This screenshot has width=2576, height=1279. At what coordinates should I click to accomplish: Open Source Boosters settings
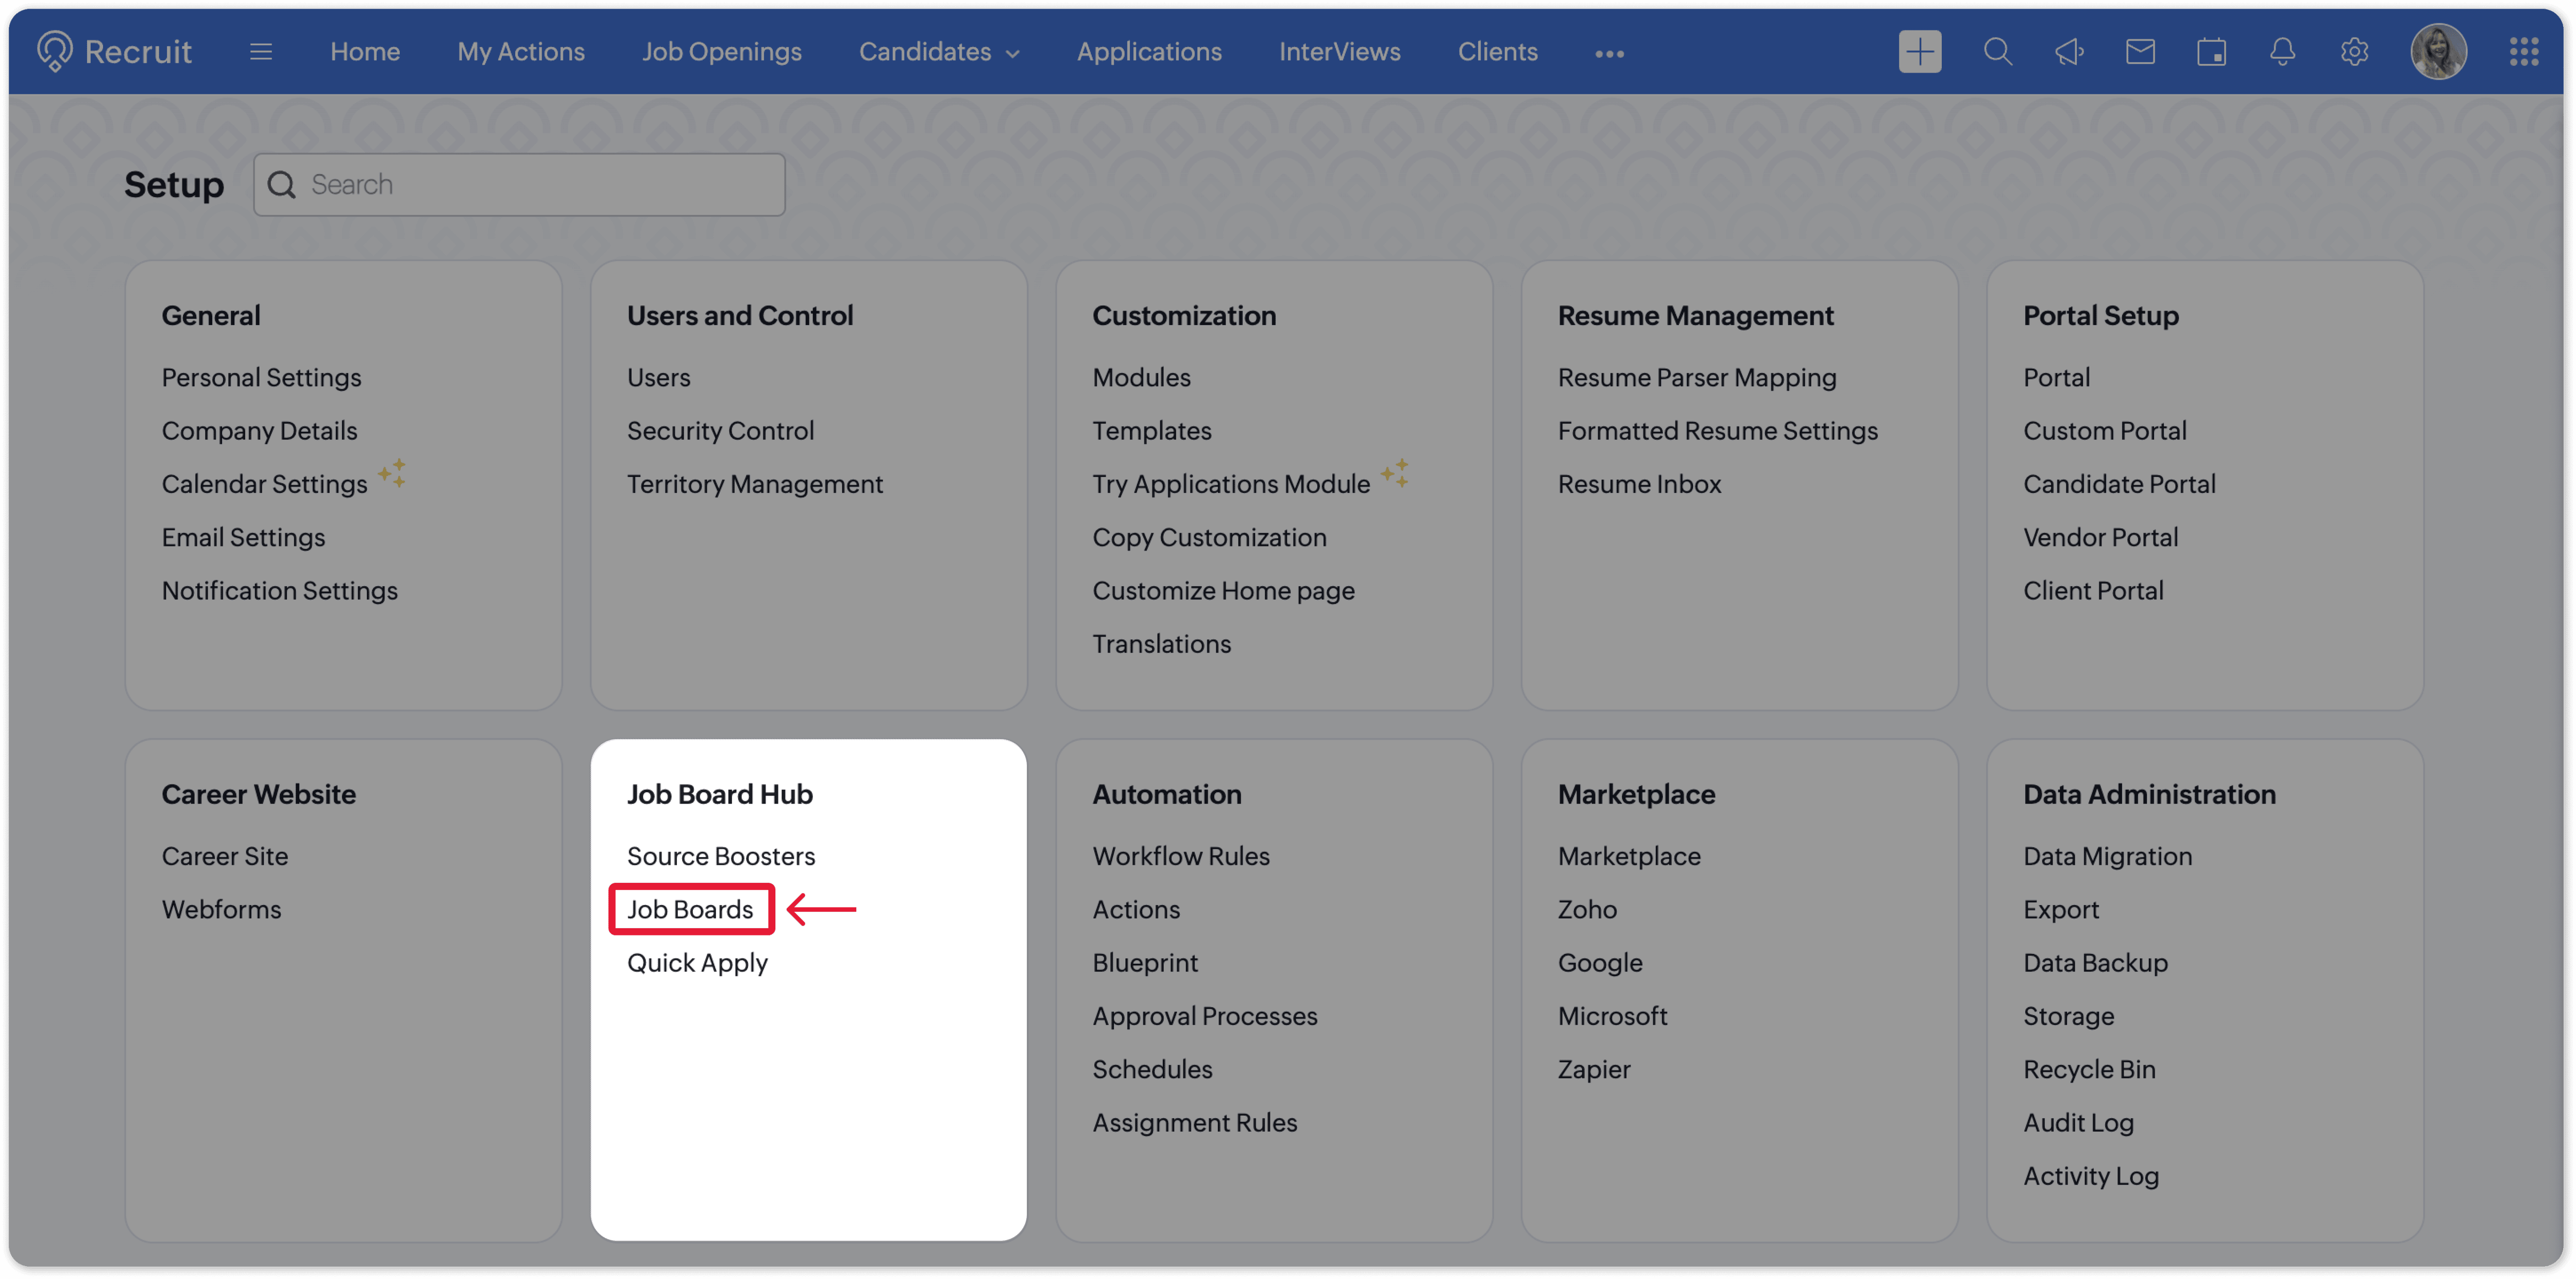tap(720, 856)
